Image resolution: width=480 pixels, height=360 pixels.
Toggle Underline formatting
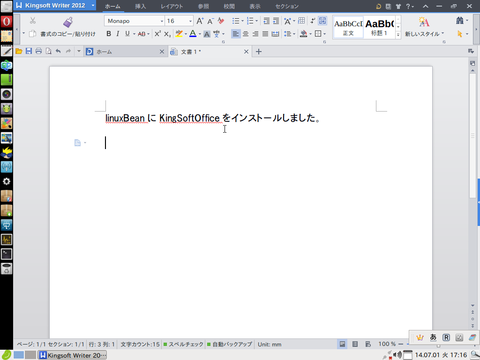127,34
